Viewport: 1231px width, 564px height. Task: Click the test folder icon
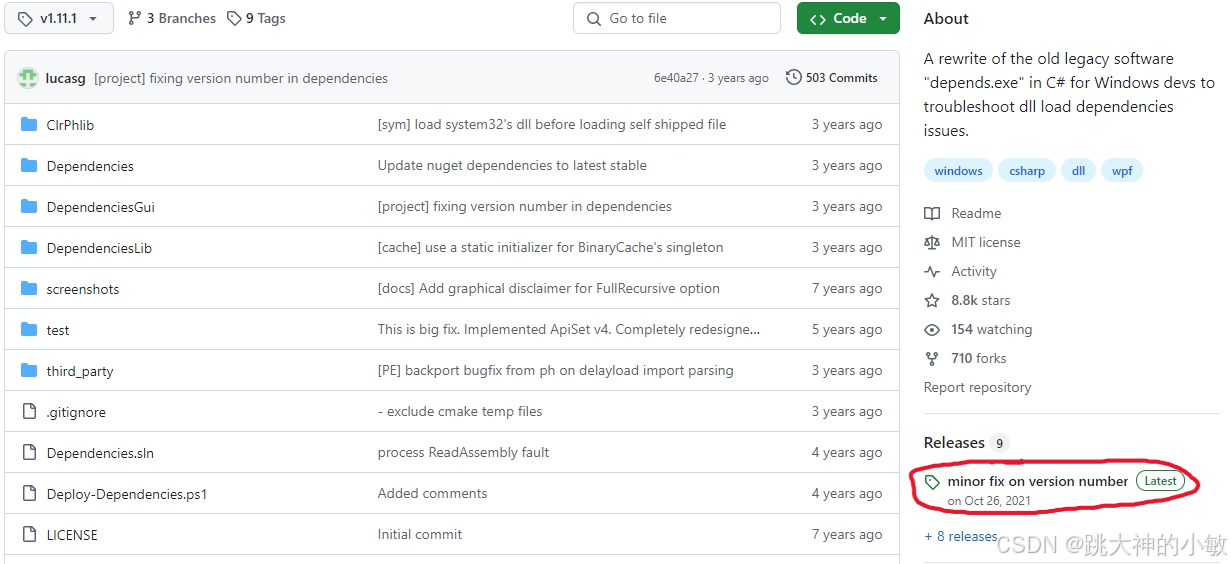pyautogui.click(x=29, y=330)
